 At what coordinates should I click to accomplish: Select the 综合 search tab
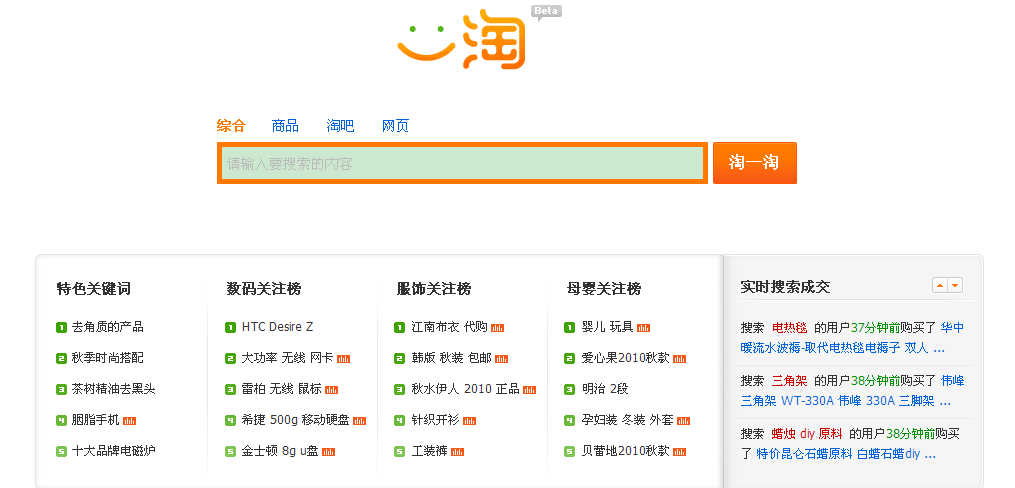point(231,126)
